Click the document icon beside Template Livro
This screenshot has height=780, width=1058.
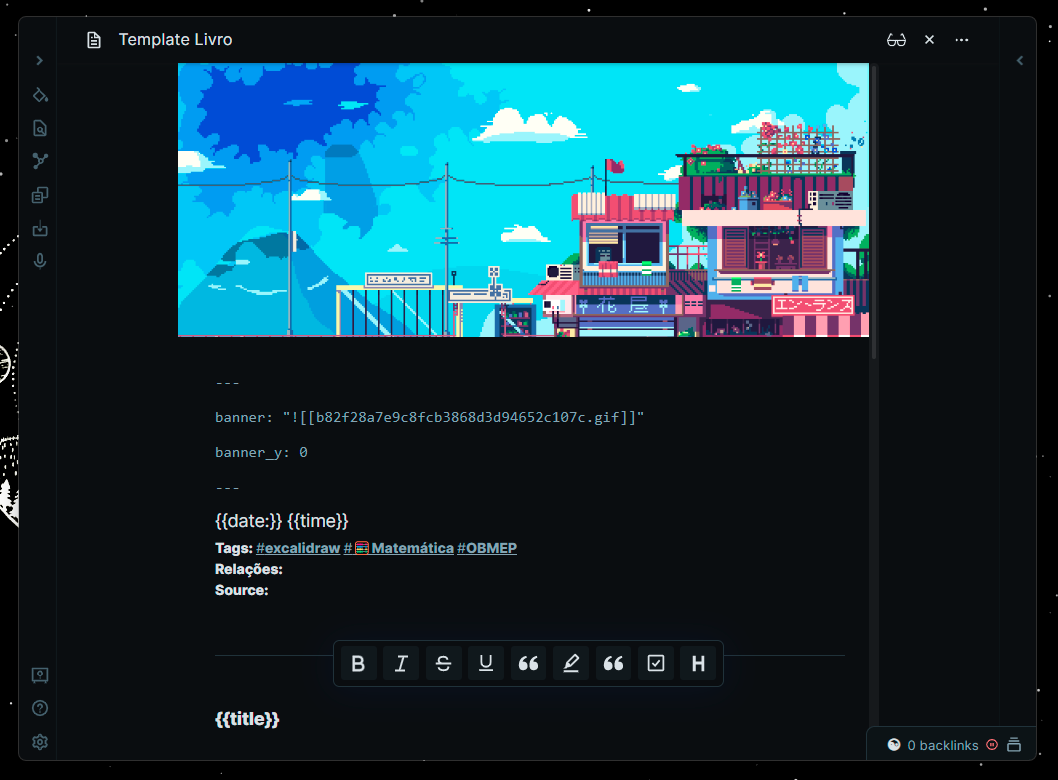click(94, 40)
